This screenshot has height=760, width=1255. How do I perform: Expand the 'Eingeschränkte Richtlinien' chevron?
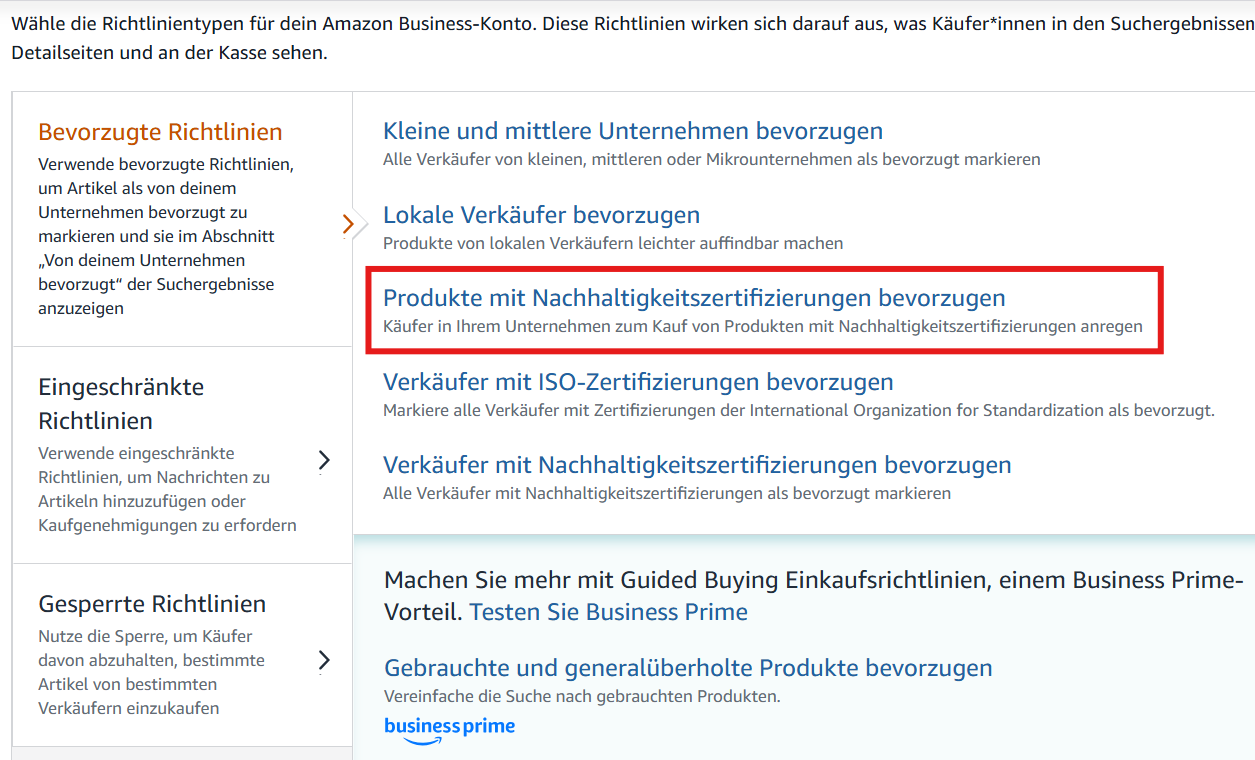coord(324,460)
